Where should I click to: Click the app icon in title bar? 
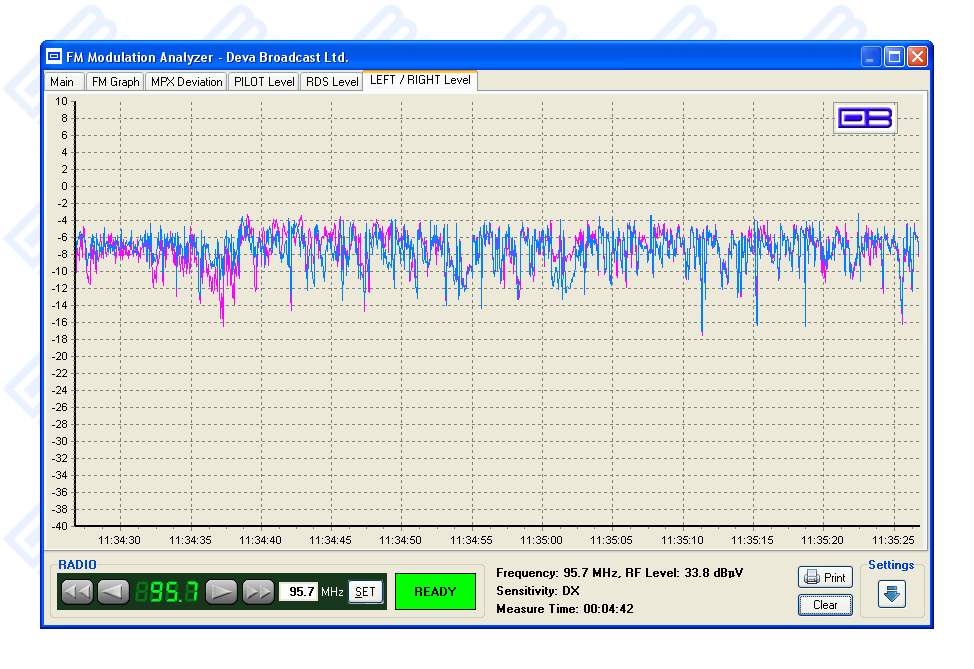coord(55,57)
